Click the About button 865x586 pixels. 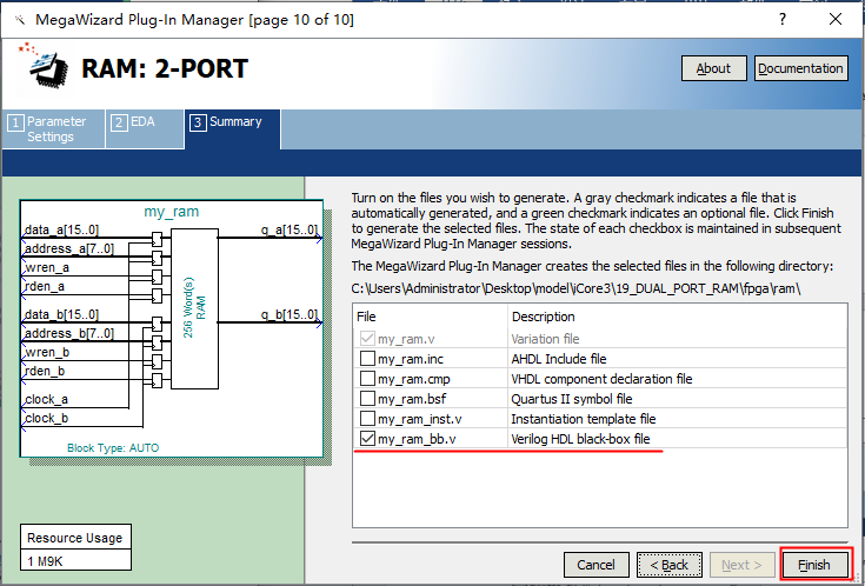(713, 68)
